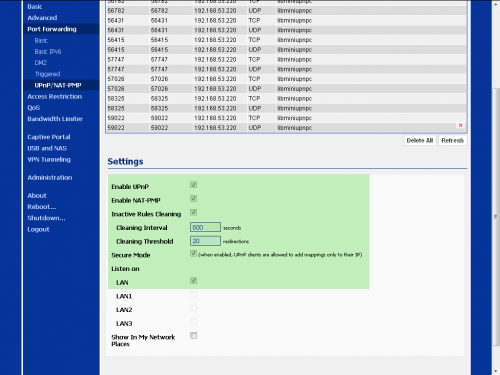Click the Logout link
Screen dimensions: 500x375
tap(38, 230)
